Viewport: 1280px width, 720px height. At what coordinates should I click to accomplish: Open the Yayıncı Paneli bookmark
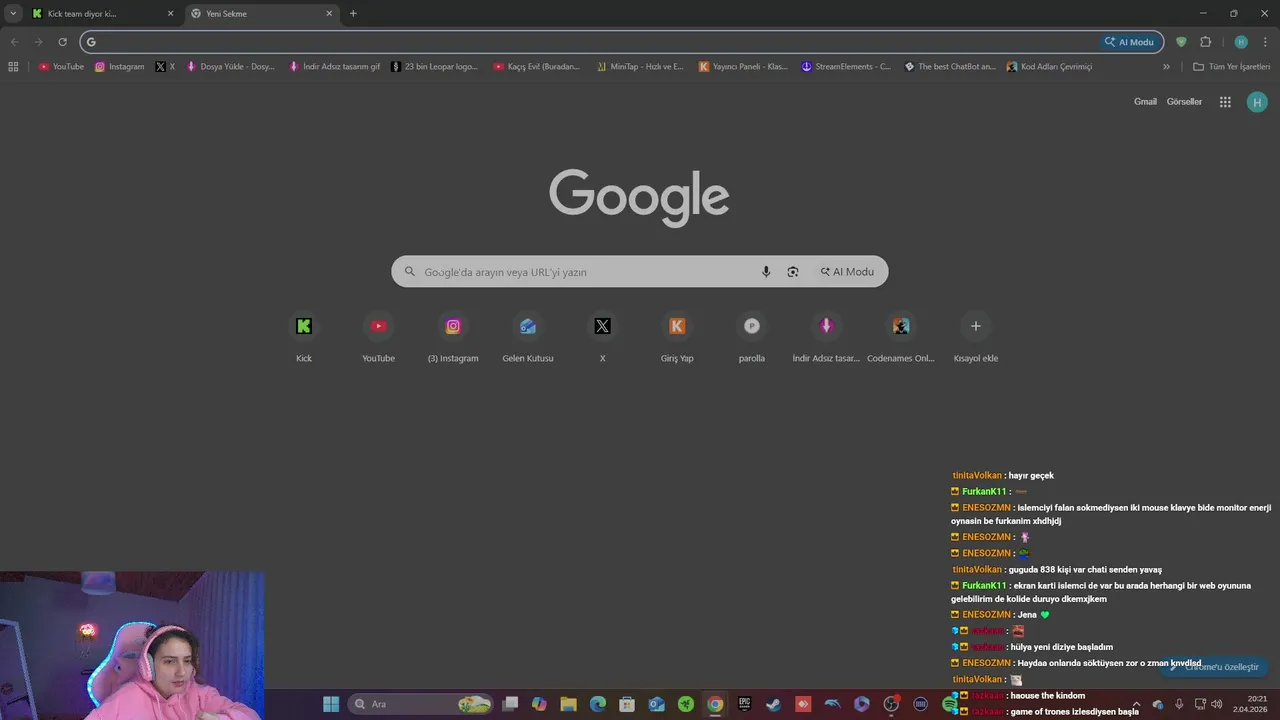click(x=743, y=67)
